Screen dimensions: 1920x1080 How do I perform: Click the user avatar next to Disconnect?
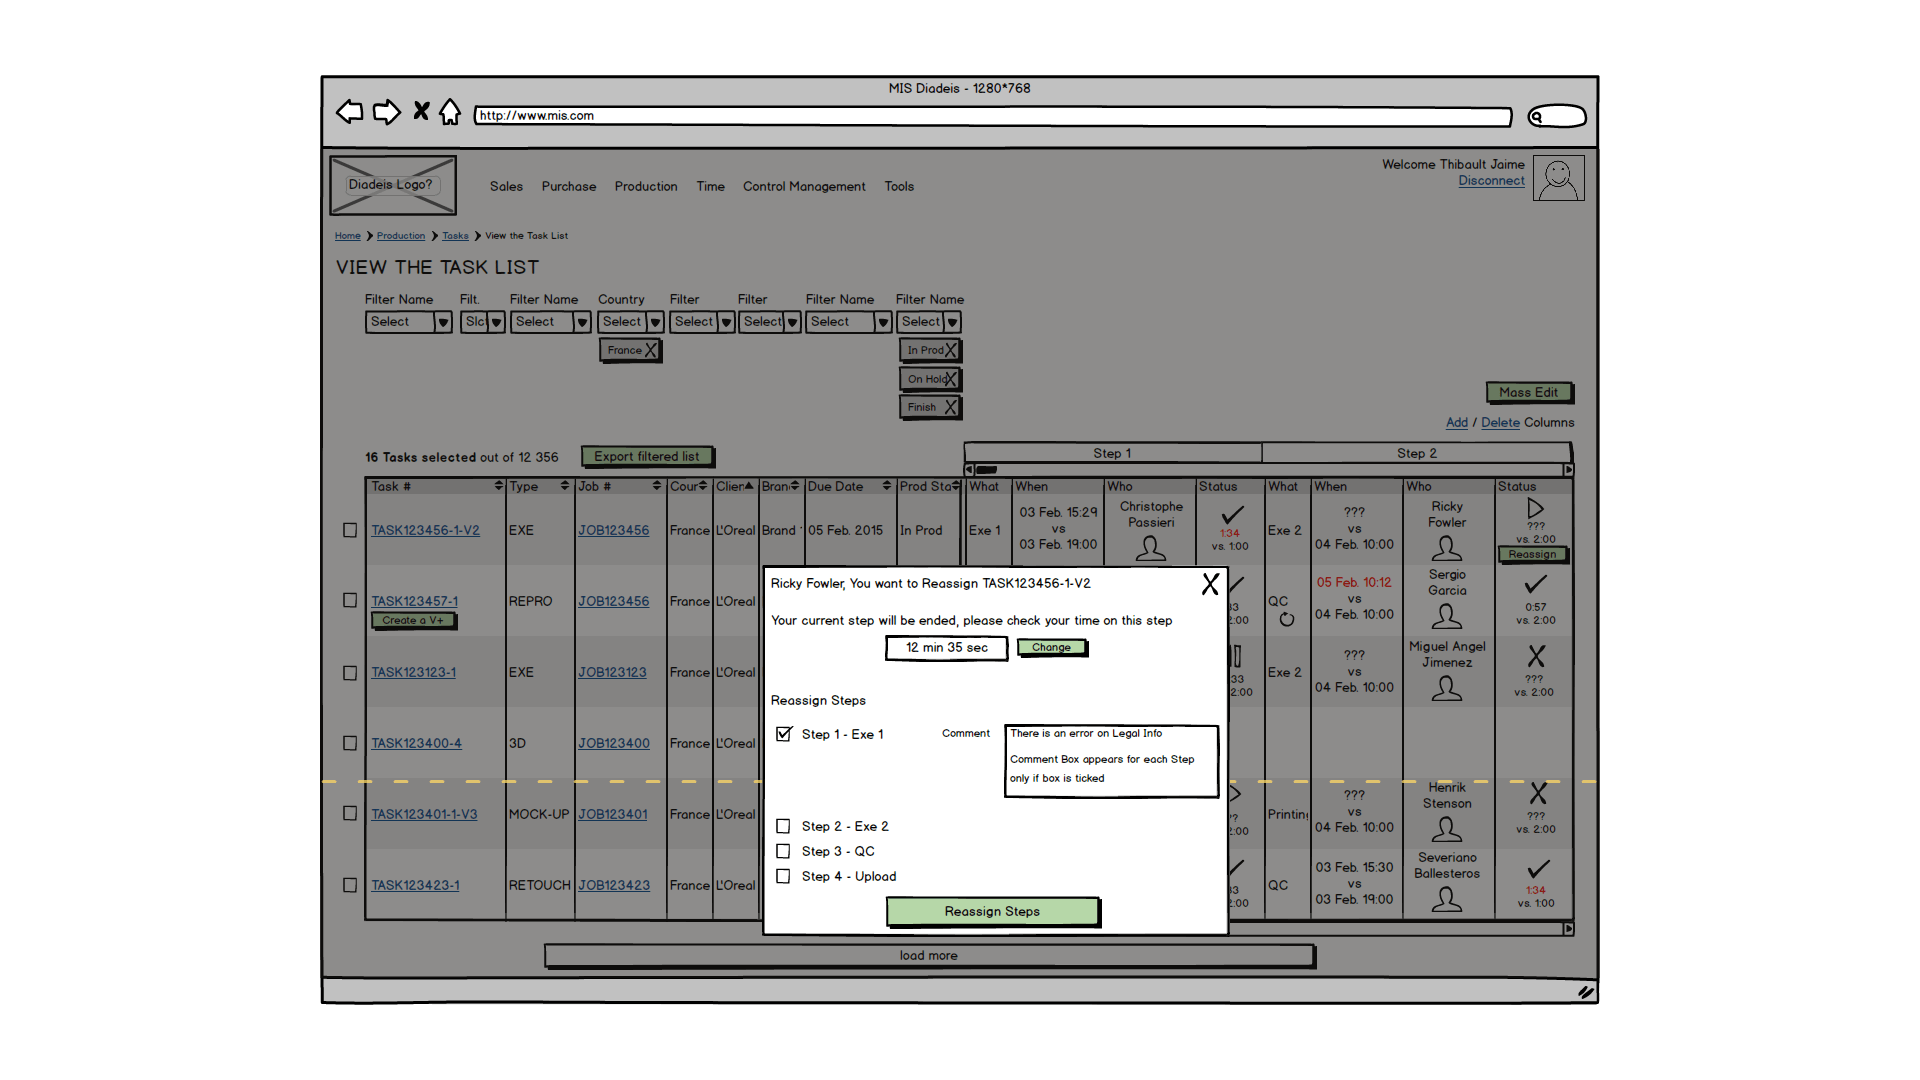click(1558, 179)
